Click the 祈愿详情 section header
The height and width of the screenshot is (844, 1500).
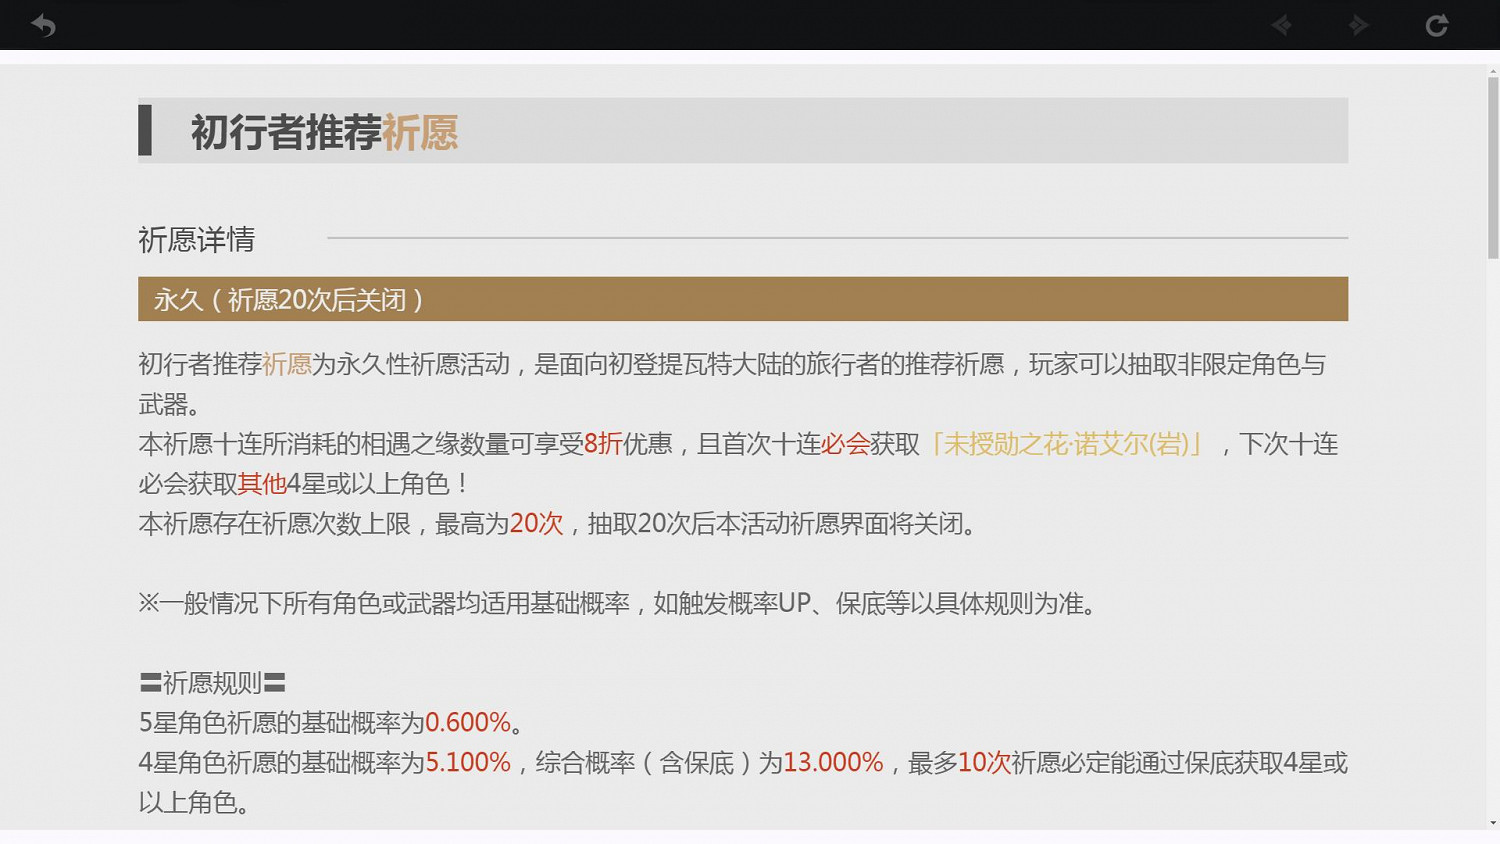pos(196,239)
